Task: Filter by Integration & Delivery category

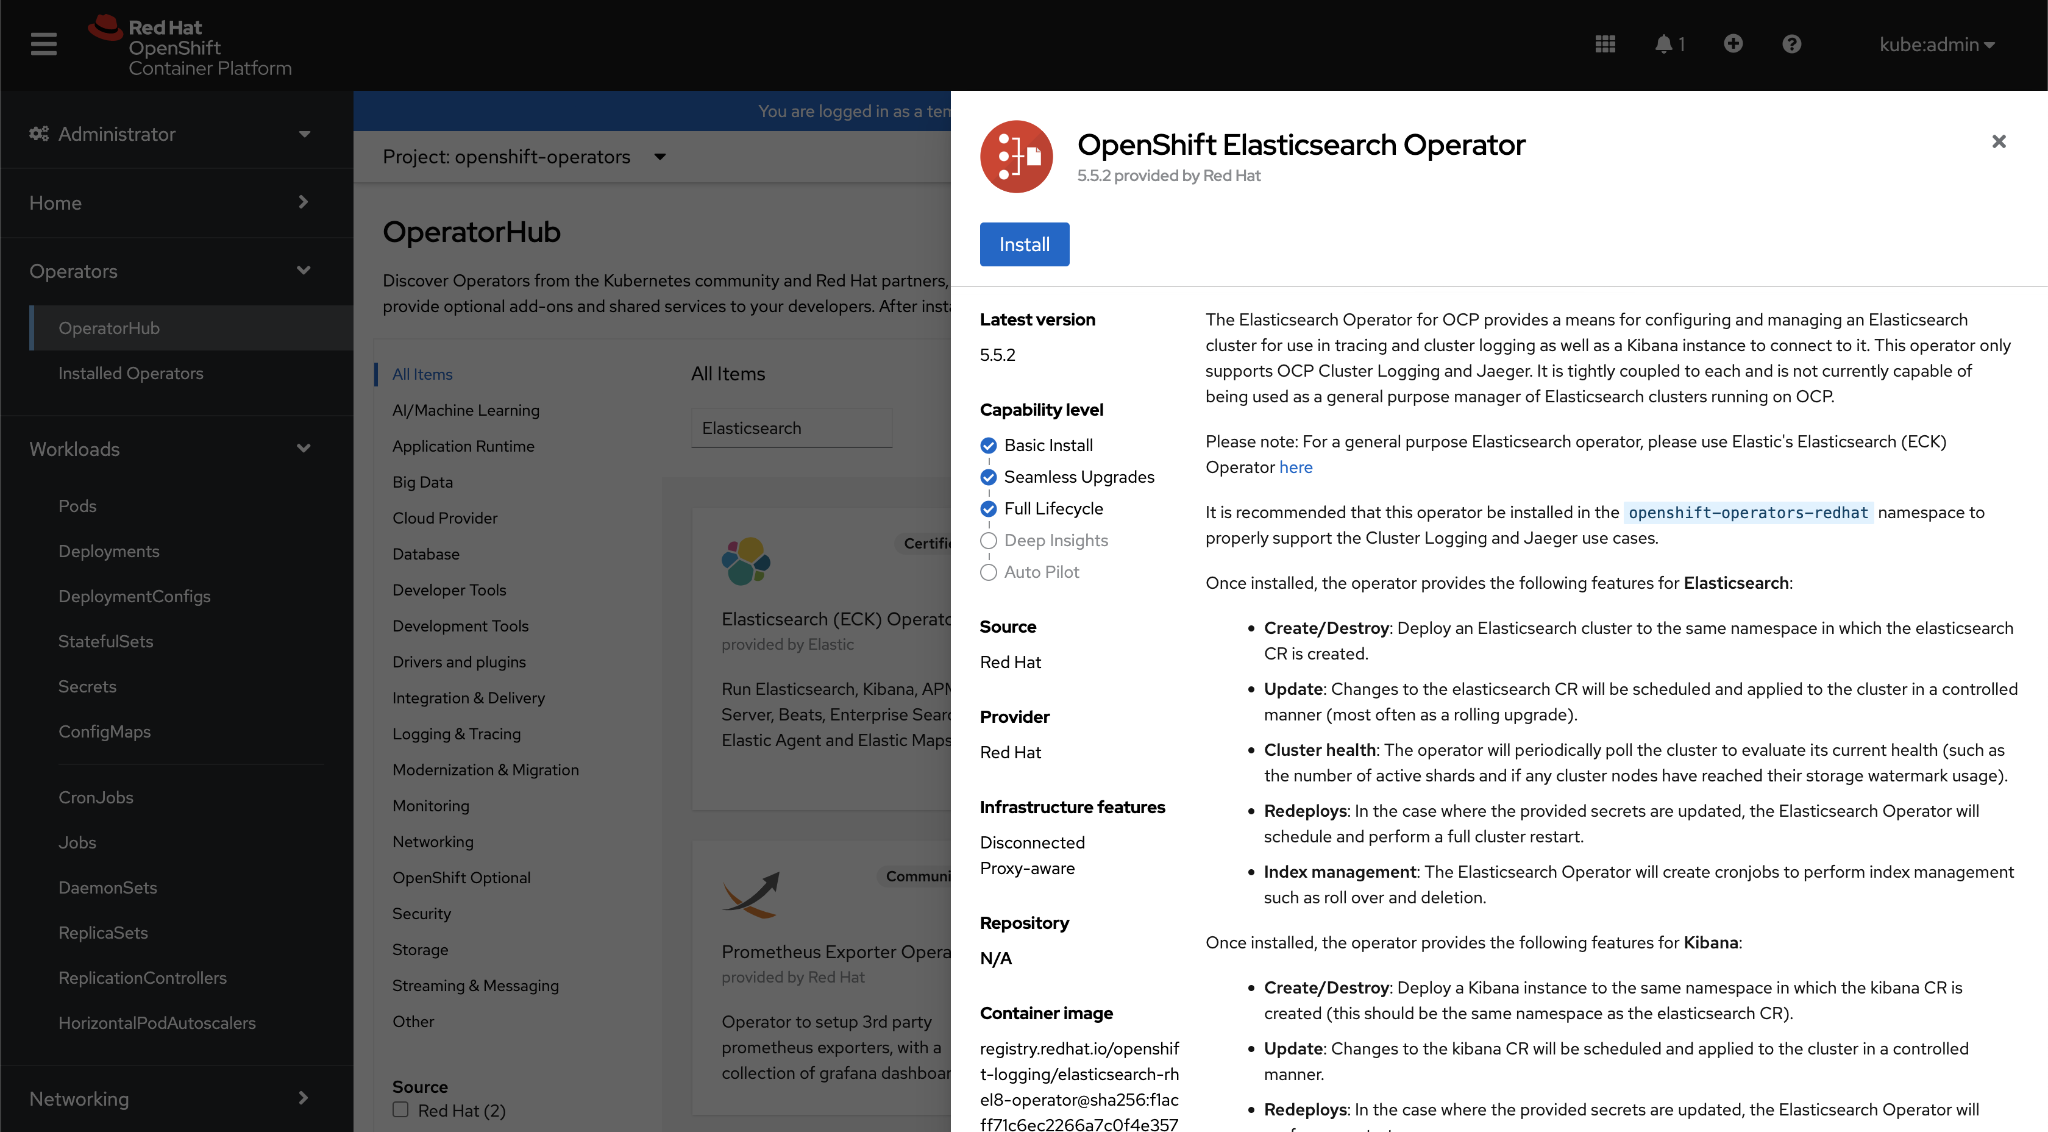Action: tap(469, 698)
